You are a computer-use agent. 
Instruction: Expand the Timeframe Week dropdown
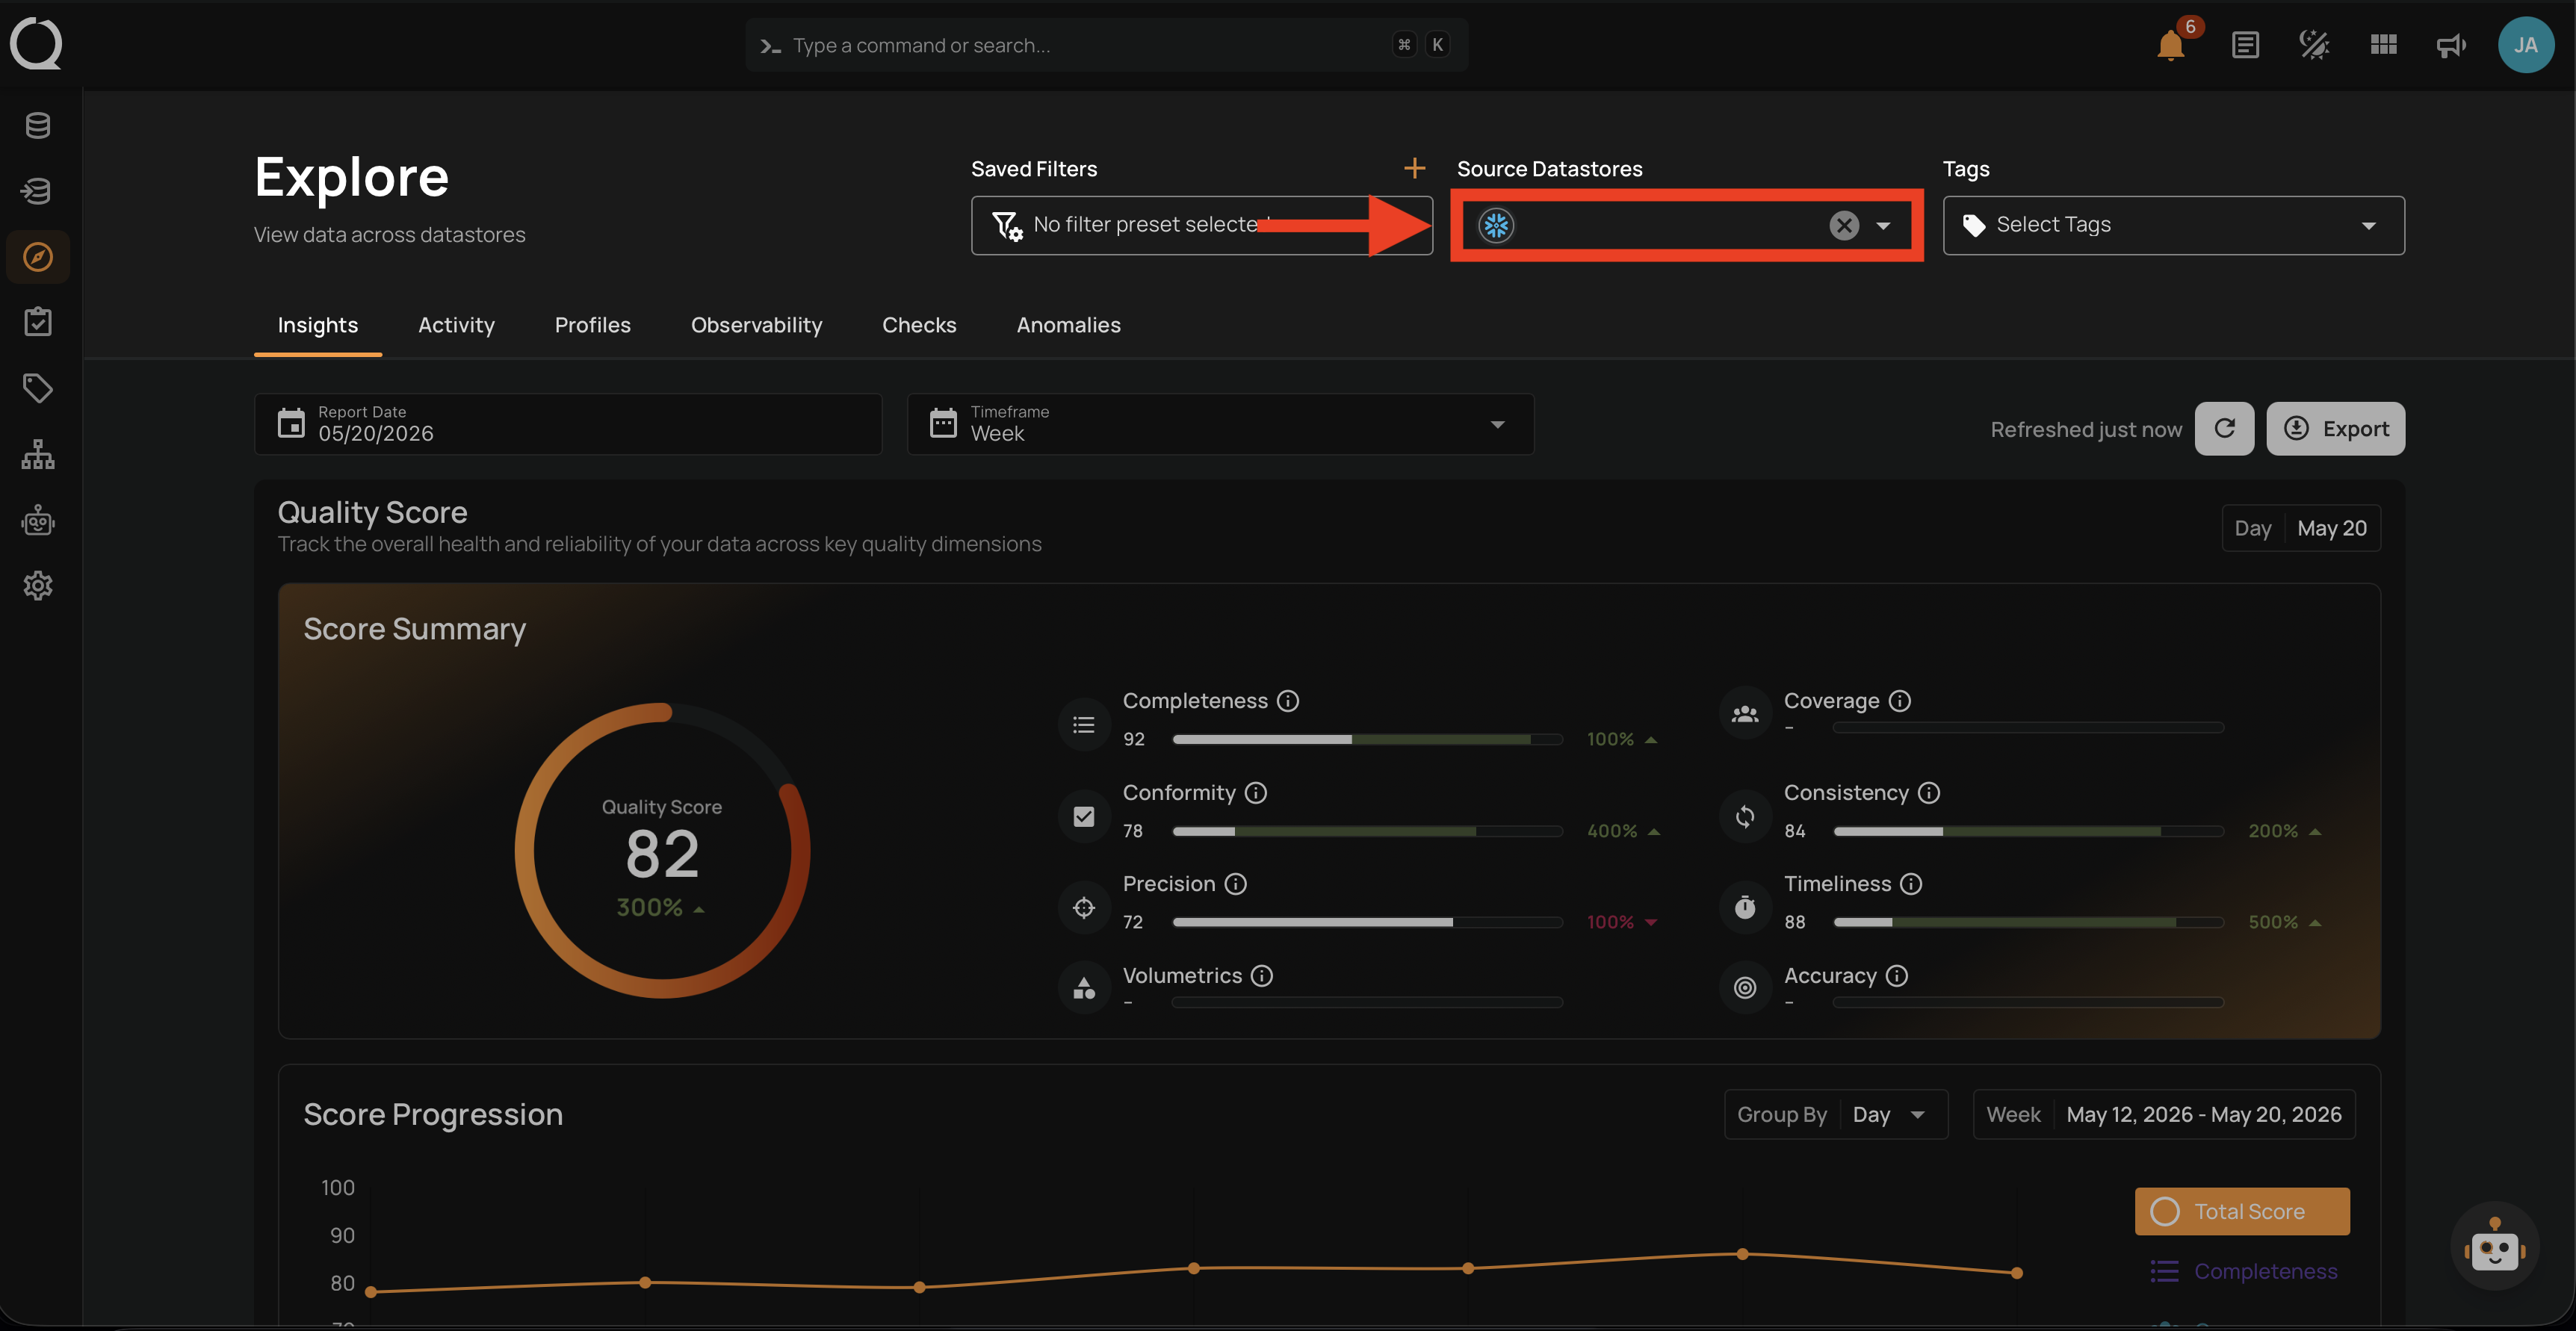[1220, 424]
